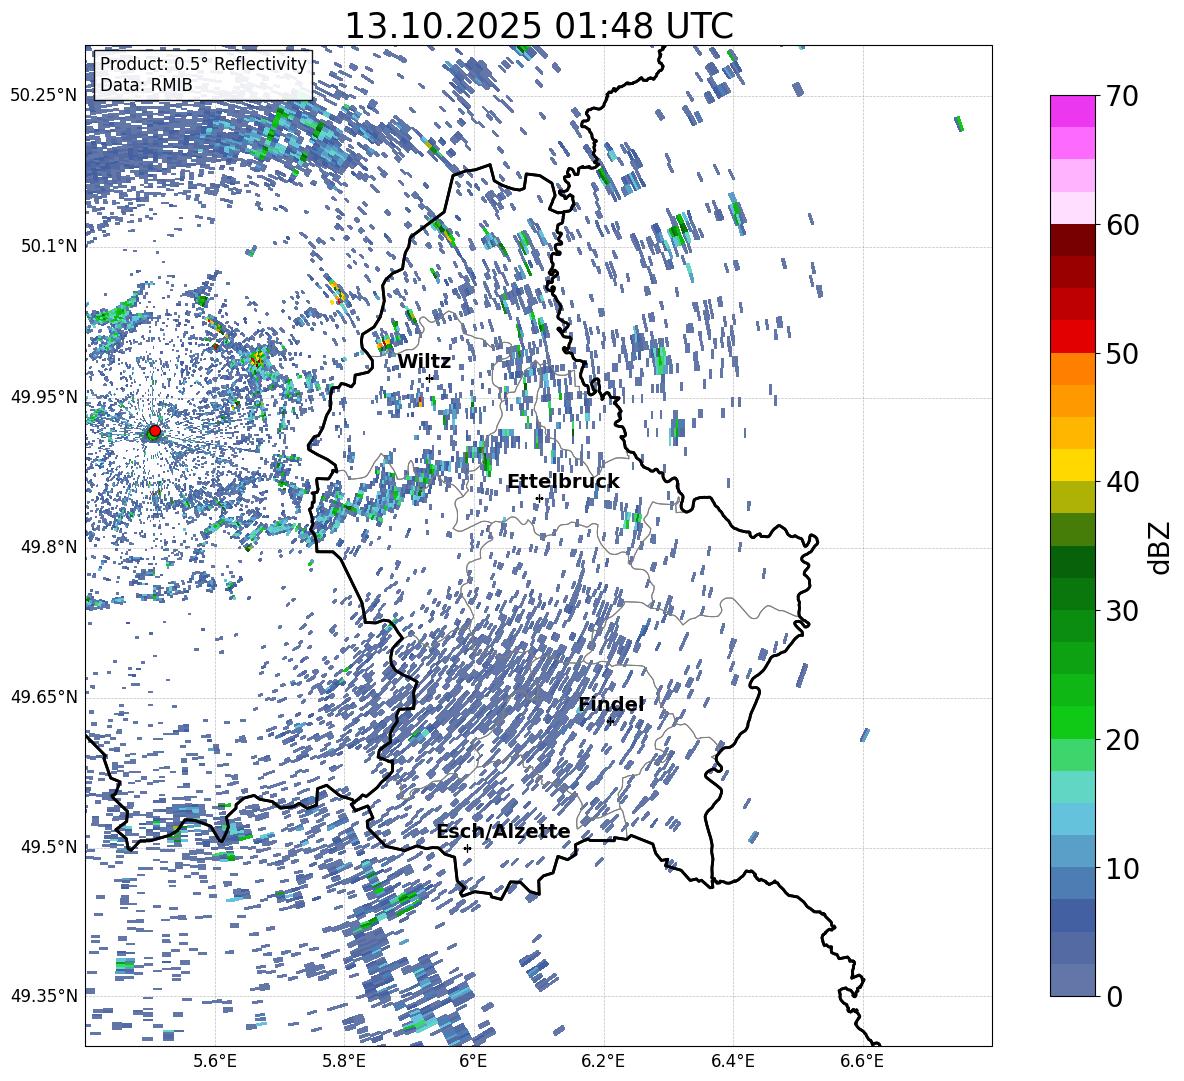Click the timestamp title 13.10.2025 01:48 UTC

[538, 26]
